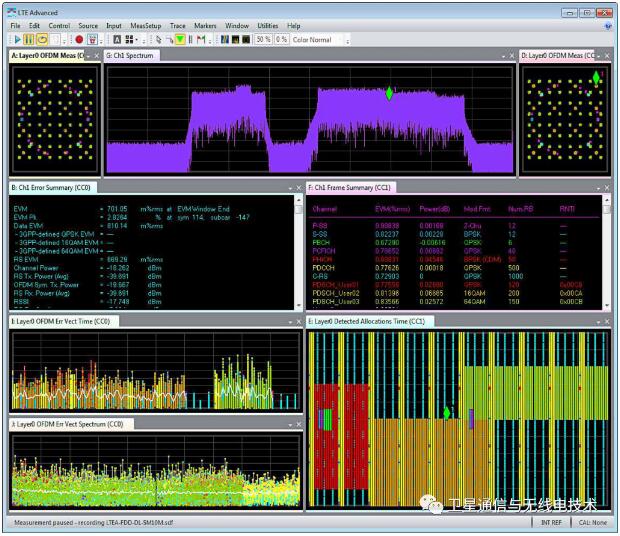
Task: Open the Markers menu
Action: (x=206, y=24)
